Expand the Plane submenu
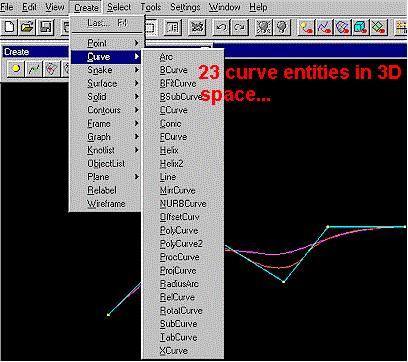The image size is (408, 362). pyautogui.click(x=106, y=177)
